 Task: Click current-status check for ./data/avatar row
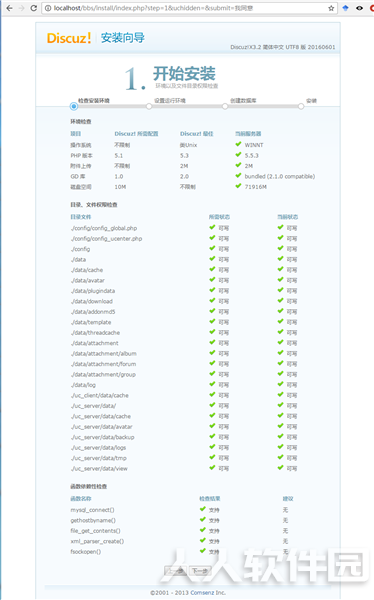coord(281,280)
